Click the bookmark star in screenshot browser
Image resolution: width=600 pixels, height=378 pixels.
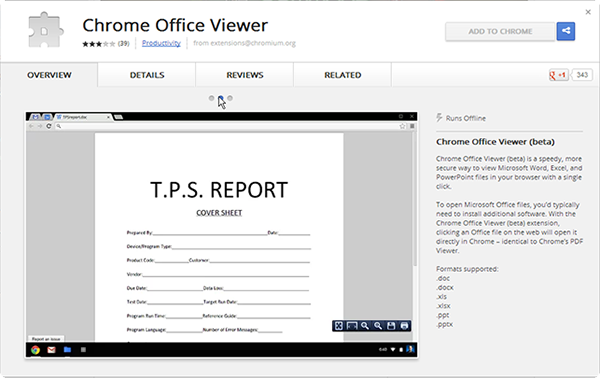[402, 126]
